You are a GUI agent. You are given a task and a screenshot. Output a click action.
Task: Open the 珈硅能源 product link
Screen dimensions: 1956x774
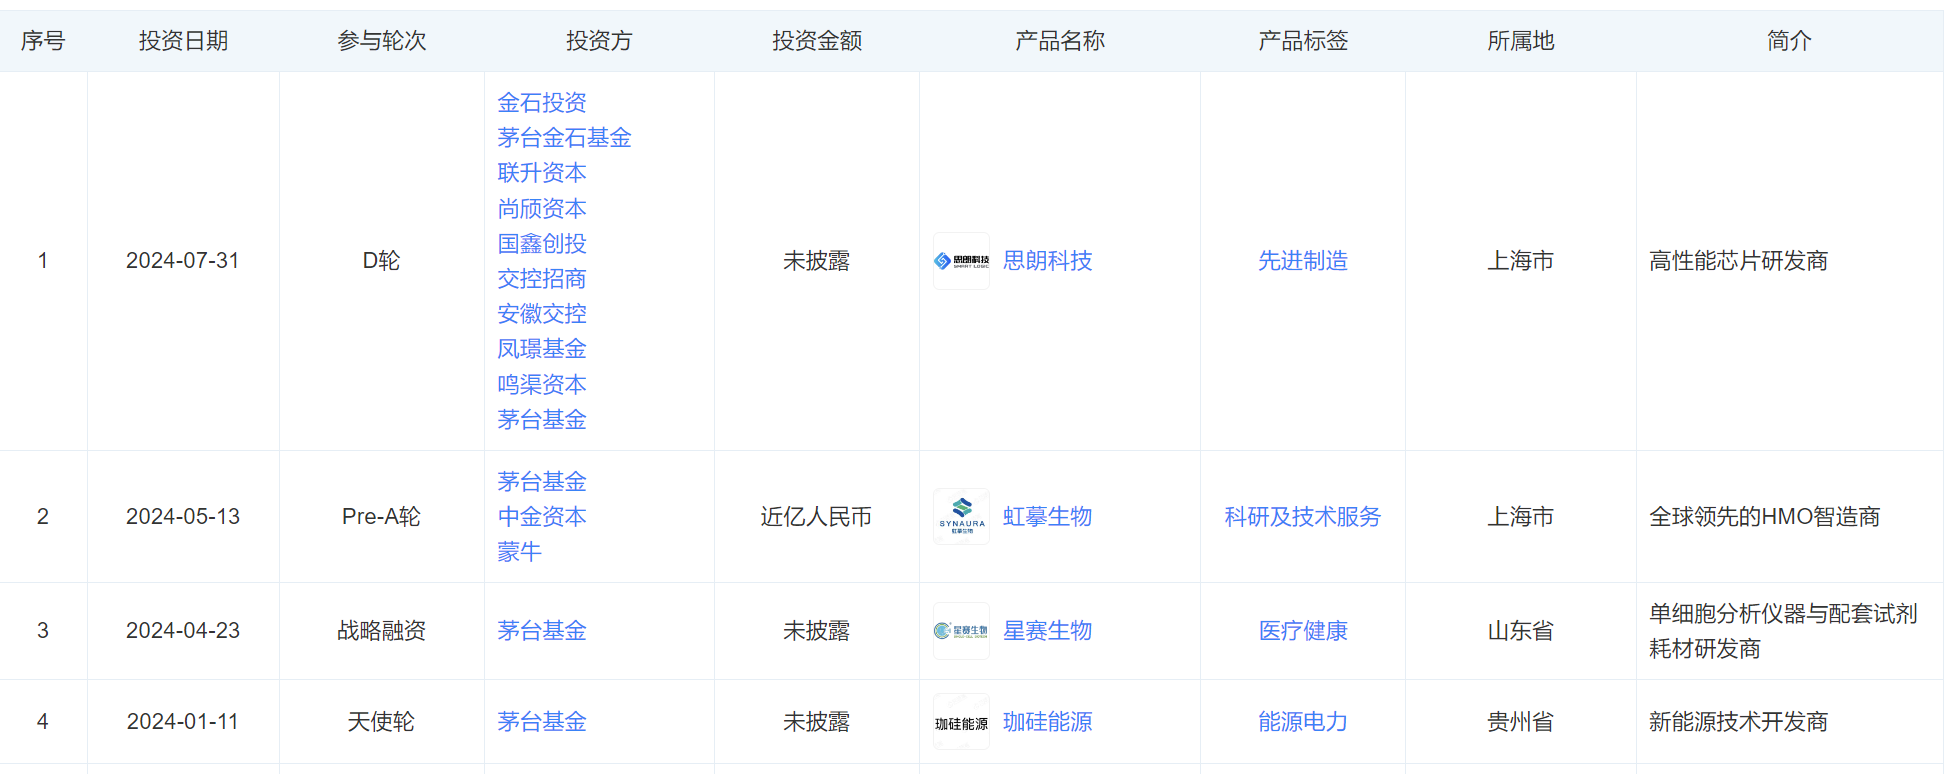1047,722
